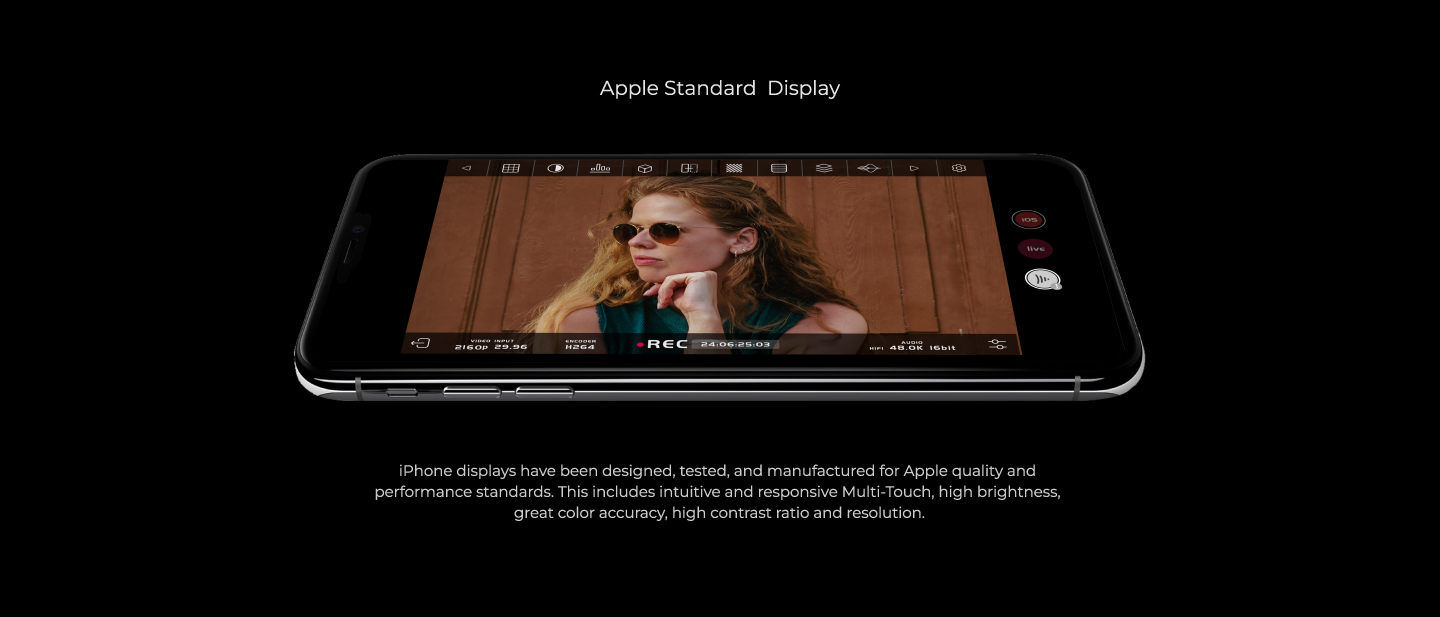
Task: Tap the diamond-shaped focus icon
Action: (868, 168)
